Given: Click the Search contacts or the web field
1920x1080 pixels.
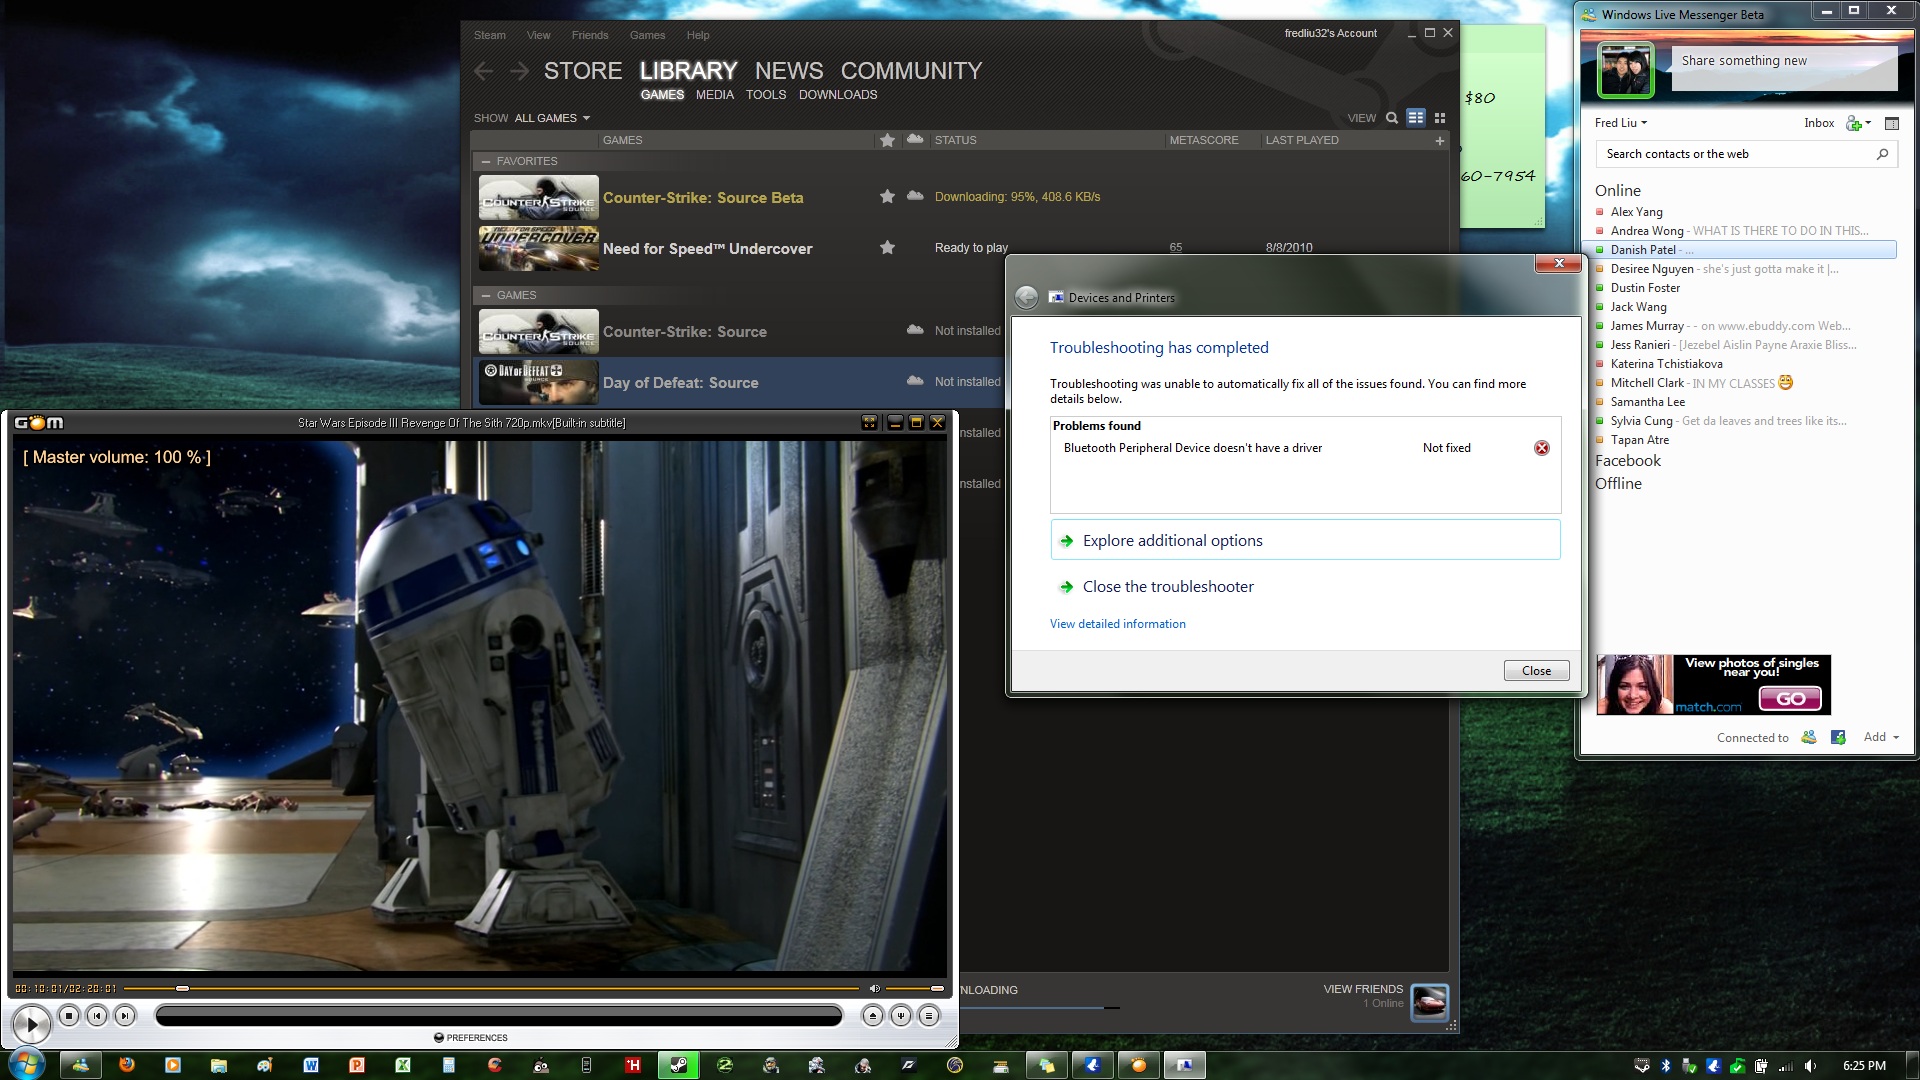Looking at the screenshot, I should pos(1746,154).
